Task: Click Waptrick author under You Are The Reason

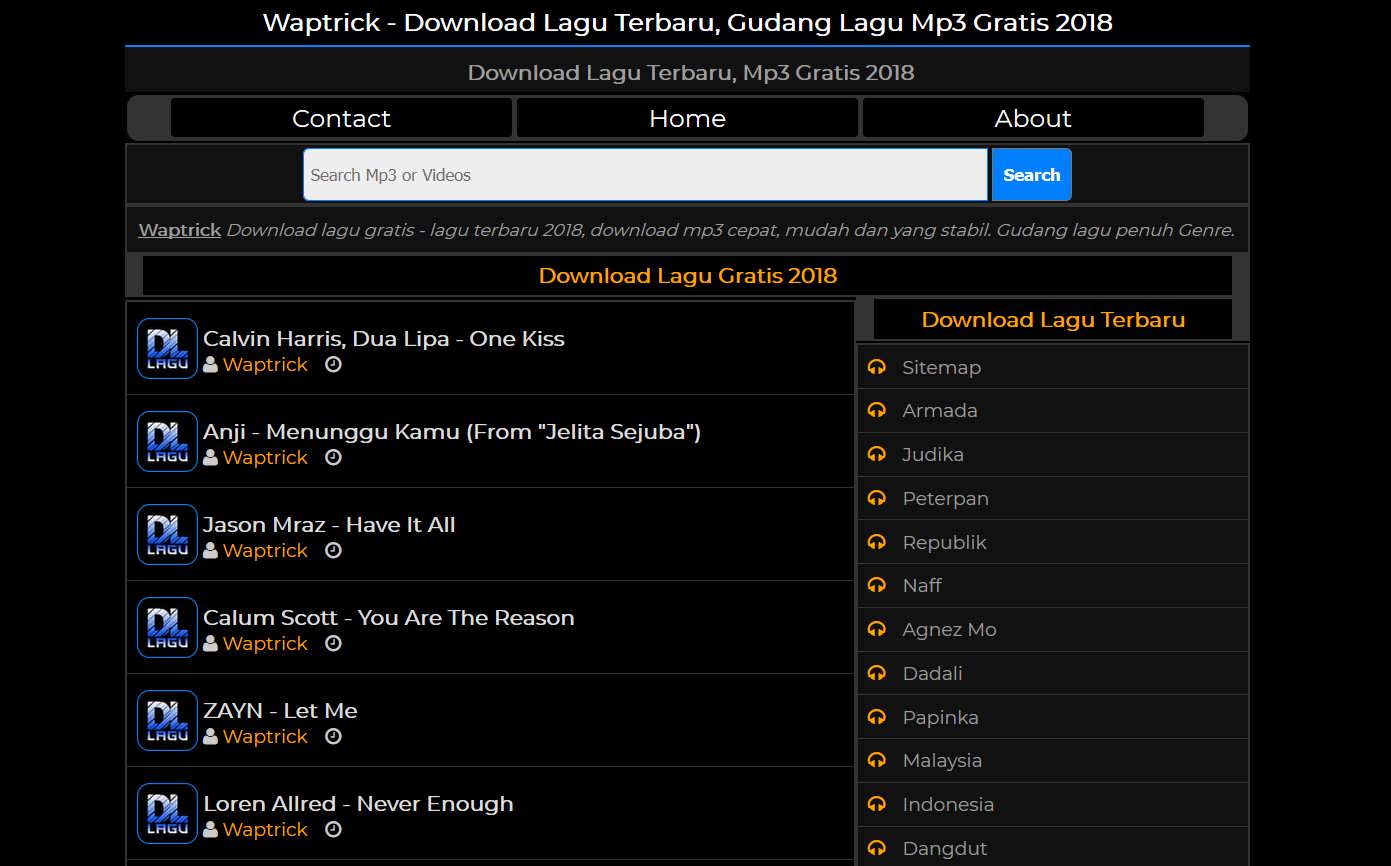Action: [x=265, y=644]
